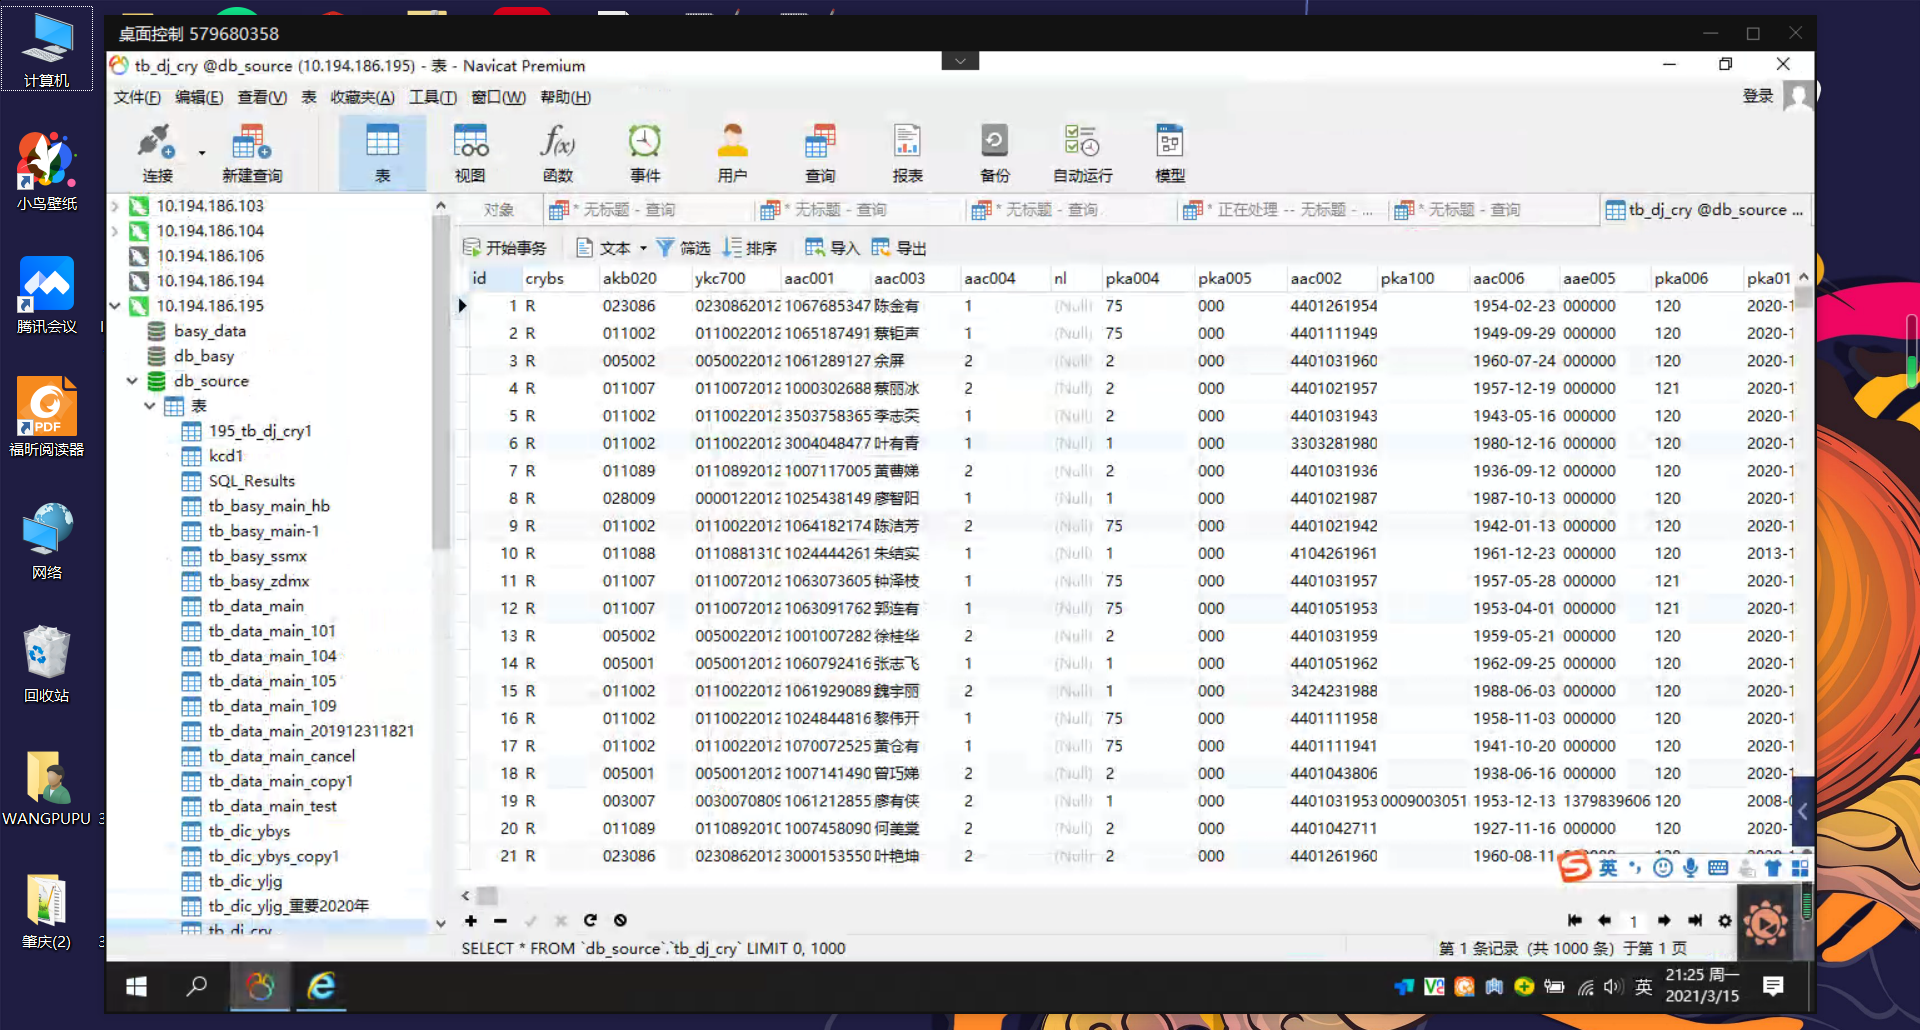Click the Import (导入) button
This screenshot has height=1030, width=1920.
(x=832, y=248)
